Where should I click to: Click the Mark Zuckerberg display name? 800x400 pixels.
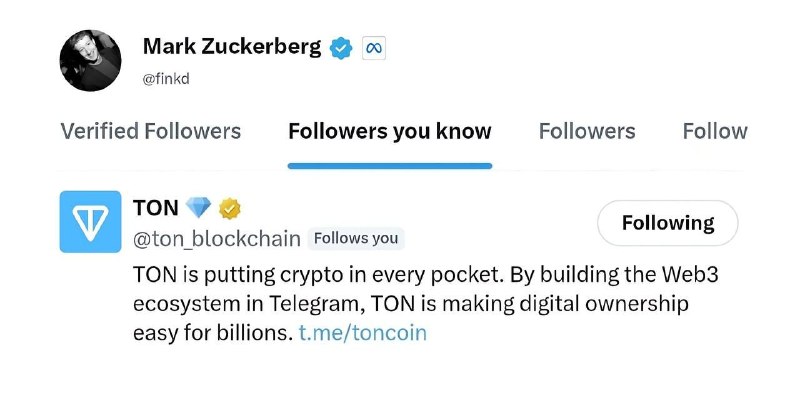click(x=232, y=47)
